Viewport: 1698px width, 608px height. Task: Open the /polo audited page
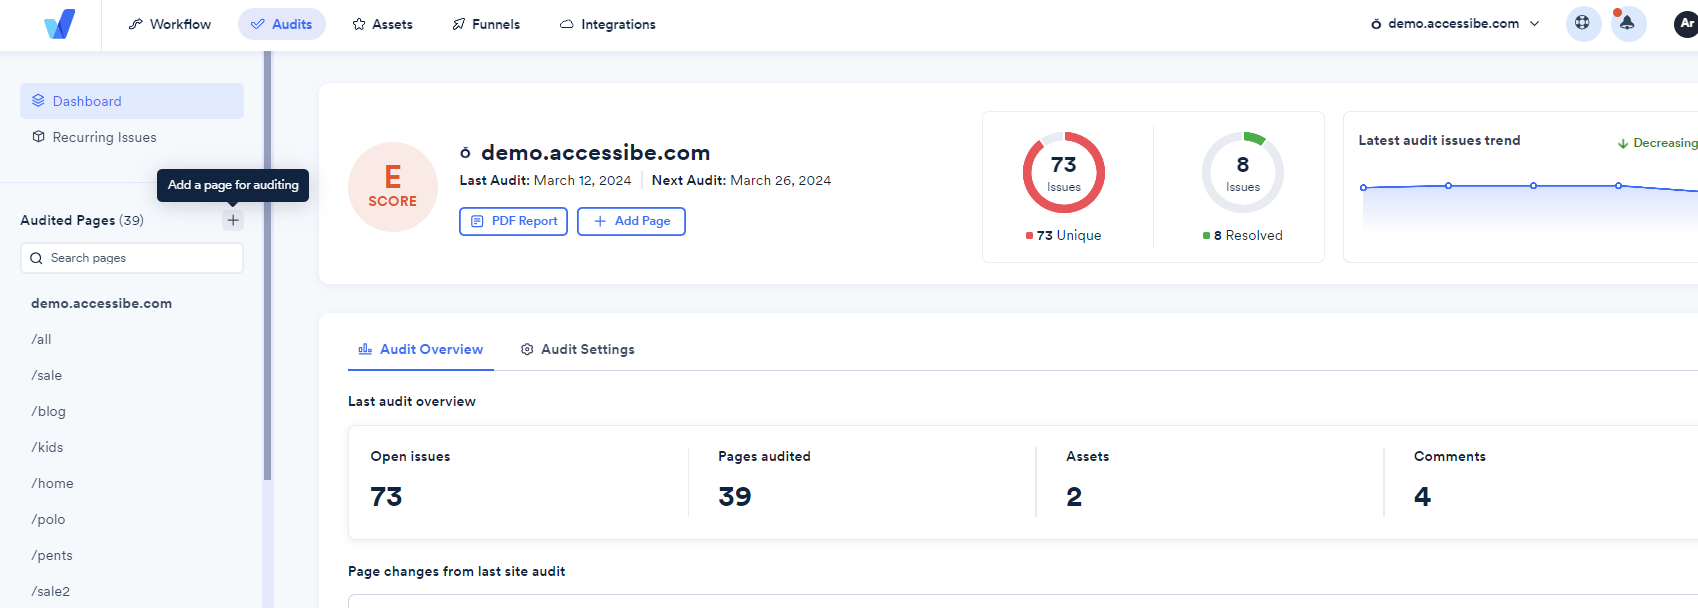(48, 520)
